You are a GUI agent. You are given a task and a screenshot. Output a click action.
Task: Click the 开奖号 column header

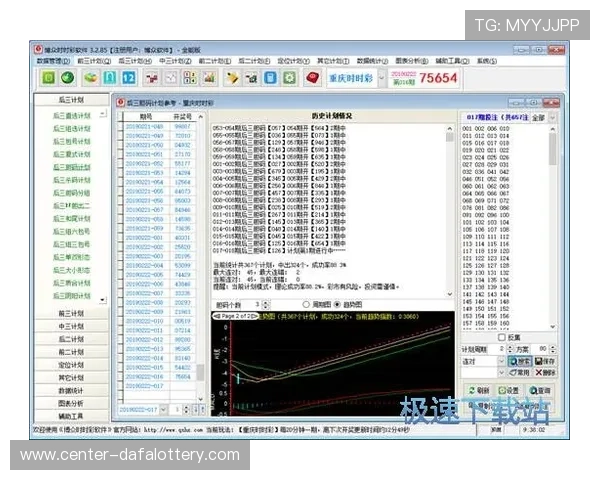[x=182, y=116]
